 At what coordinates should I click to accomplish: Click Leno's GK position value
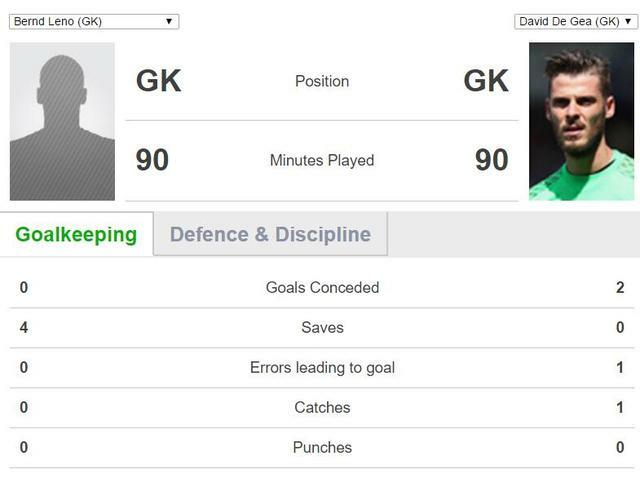click(159, 80)
